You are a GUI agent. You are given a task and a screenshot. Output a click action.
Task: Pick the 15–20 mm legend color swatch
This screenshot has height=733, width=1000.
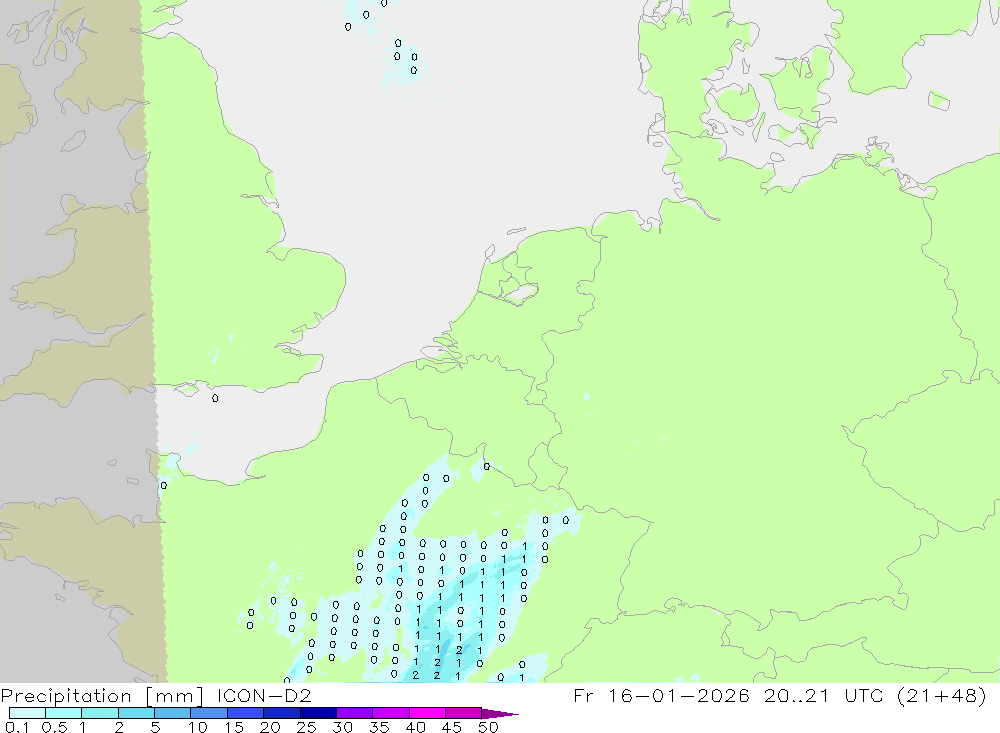[246, 713]
